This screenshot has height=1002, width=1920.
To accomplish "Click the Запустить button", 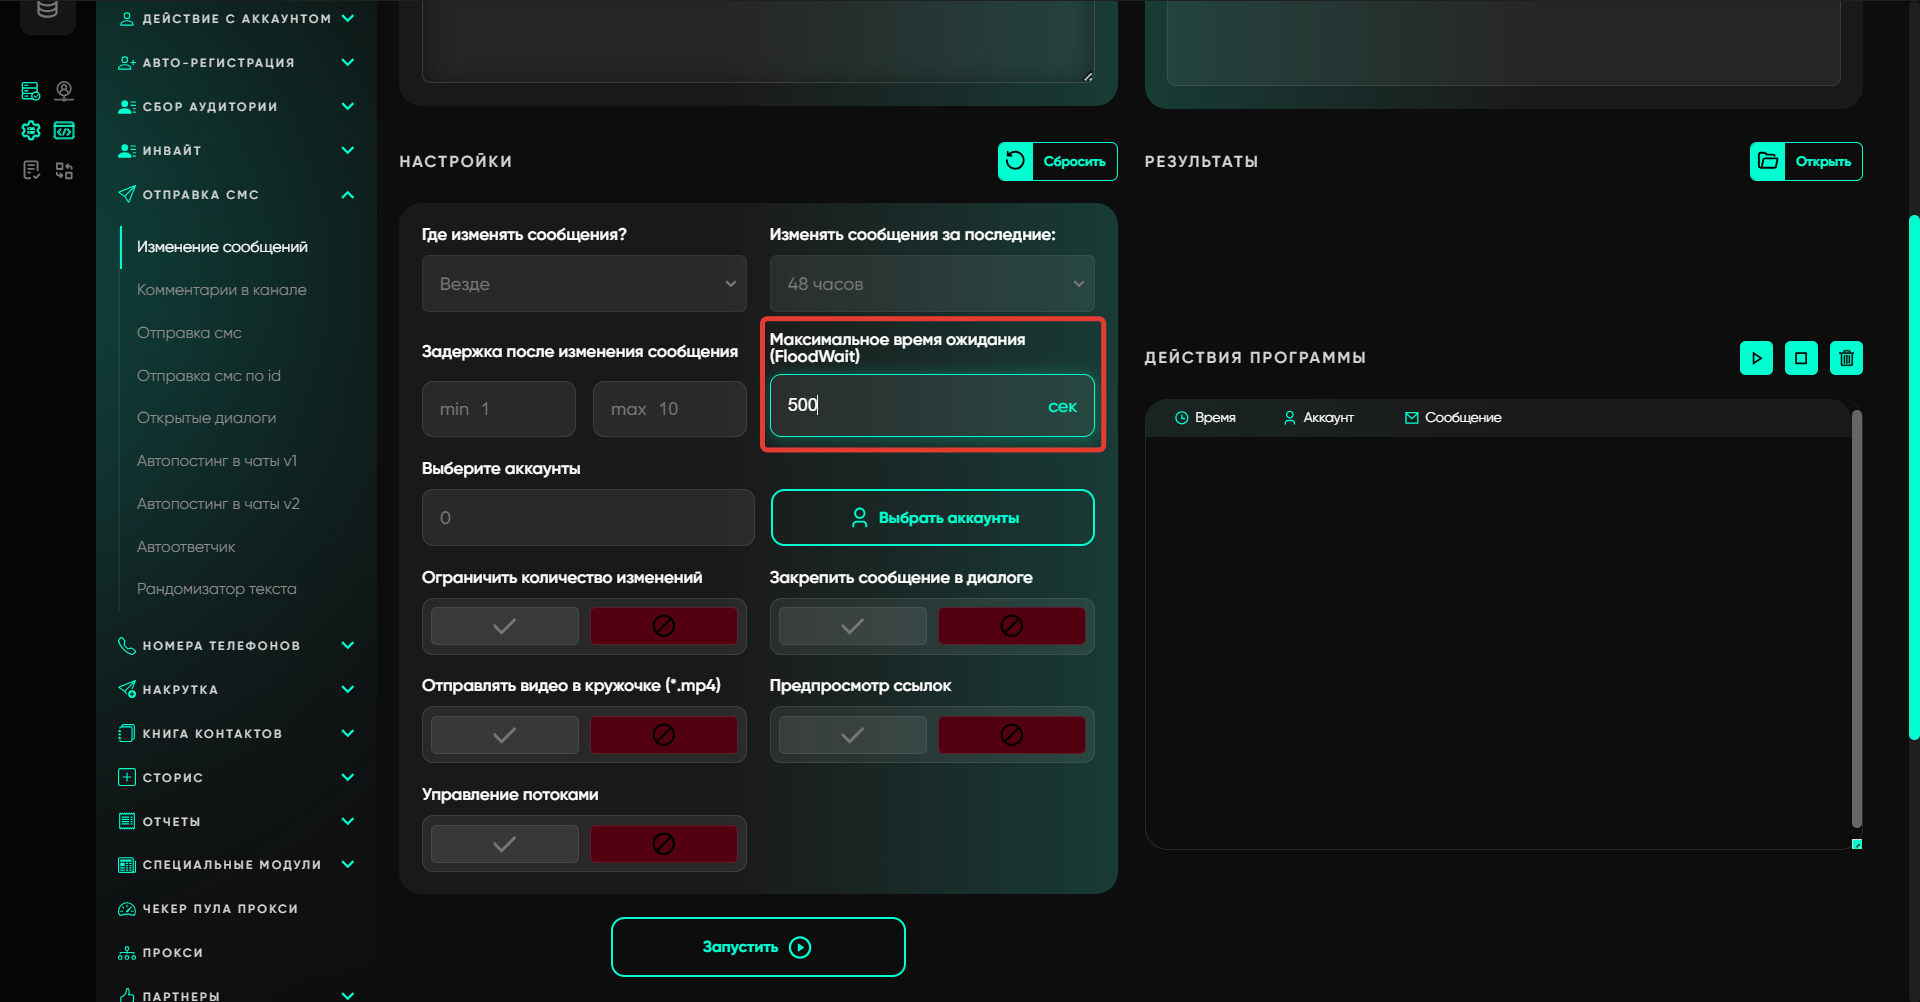I will 758,947.
